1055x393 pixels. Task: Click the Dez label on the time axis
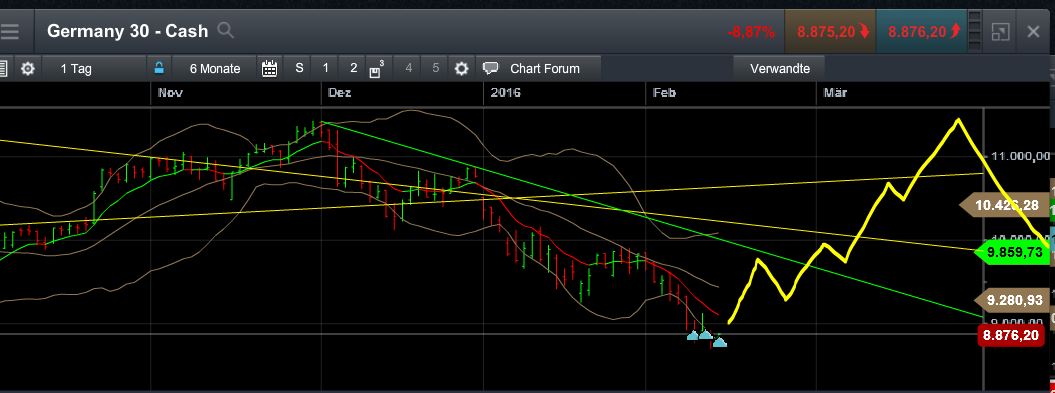339,93
